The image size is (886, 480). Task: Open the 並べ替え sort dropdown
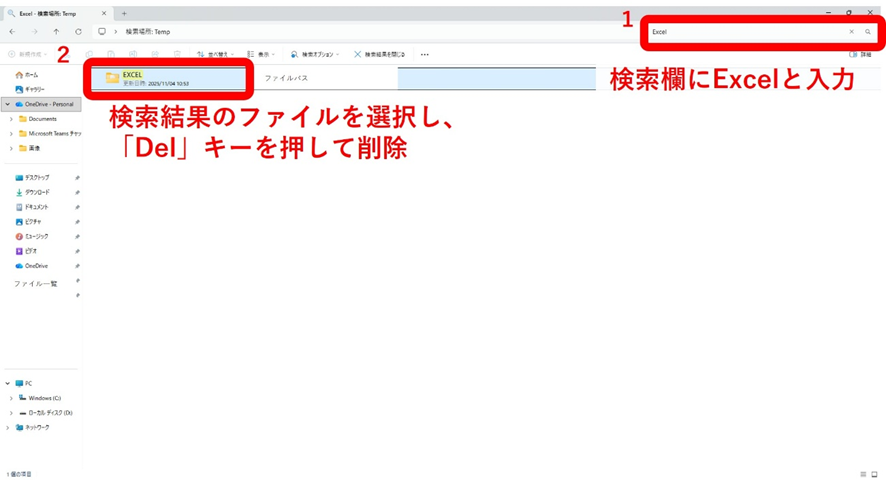point(215,55)
